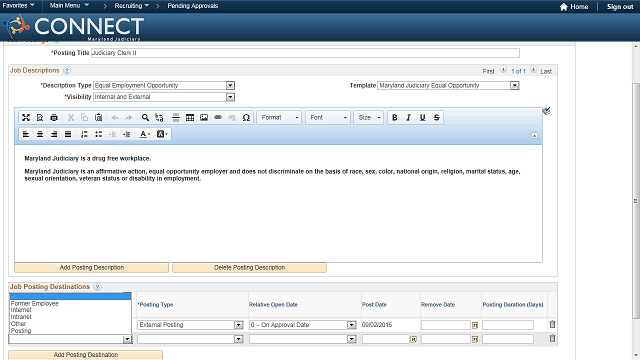Go to the Home page

[574, 7]
